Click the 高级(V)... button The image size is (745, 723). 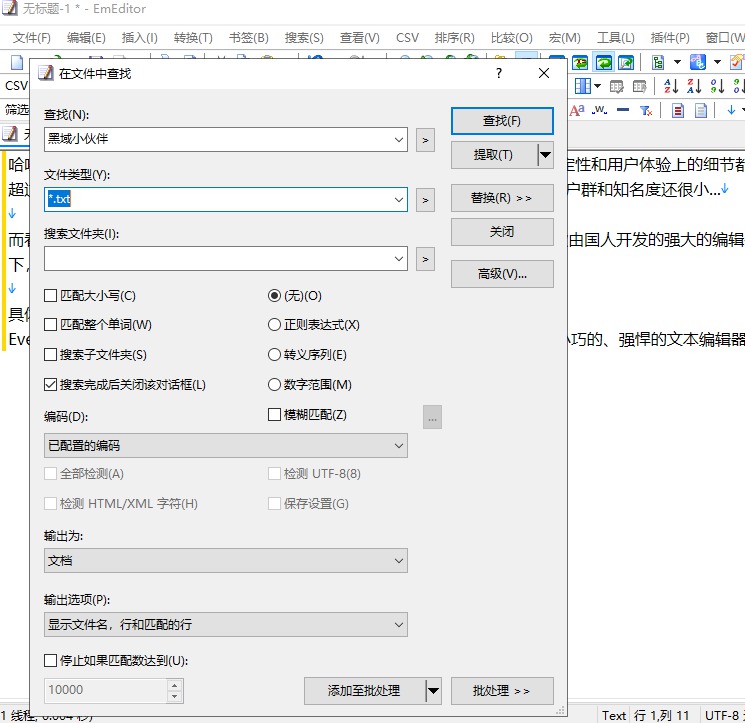[x=502, y=274]
